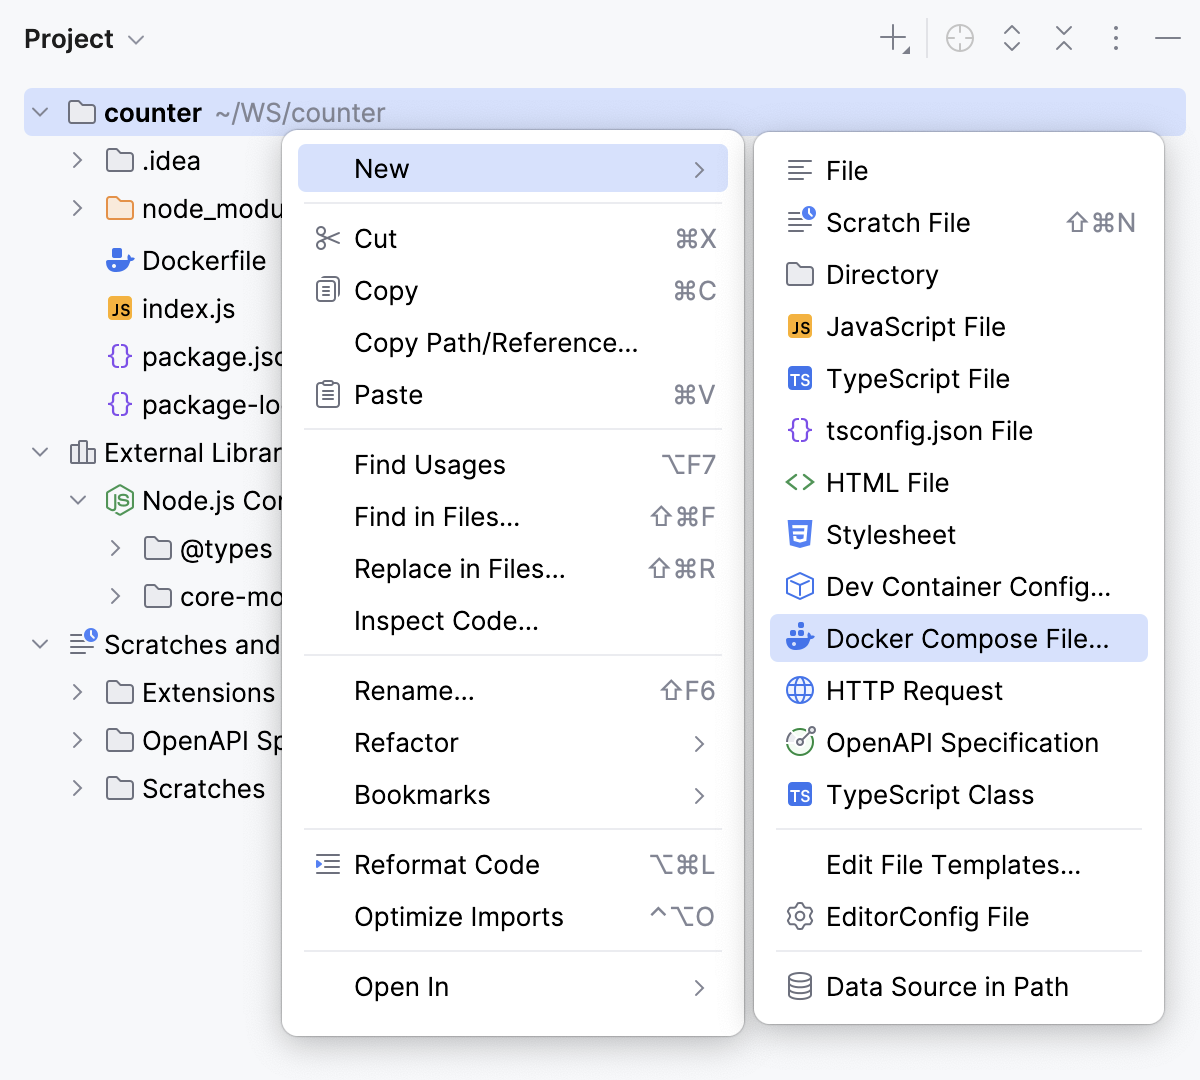The height and width of the screenshot is (1080, 1200).
Task: Click the EditorConfig File gear icon
Action: pyautogui.click(x=800, y=916)
